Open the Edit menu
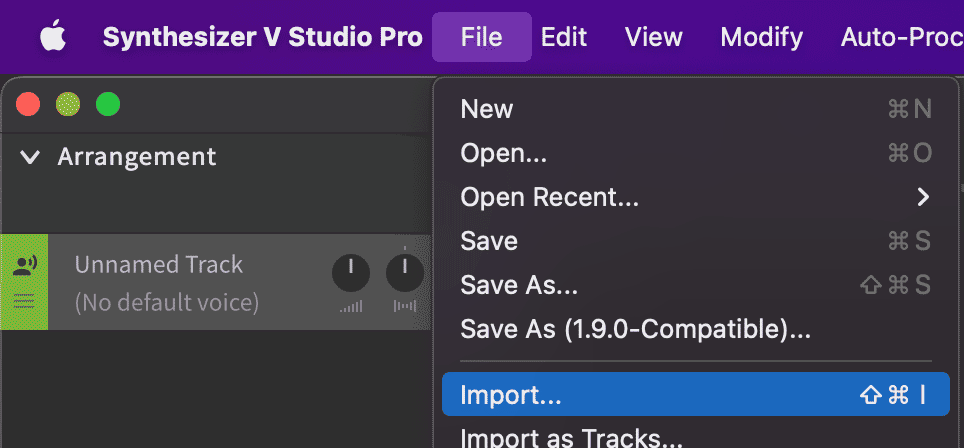Image resolution: width=964 pixels, height=448 pixels. coord(564,38)
